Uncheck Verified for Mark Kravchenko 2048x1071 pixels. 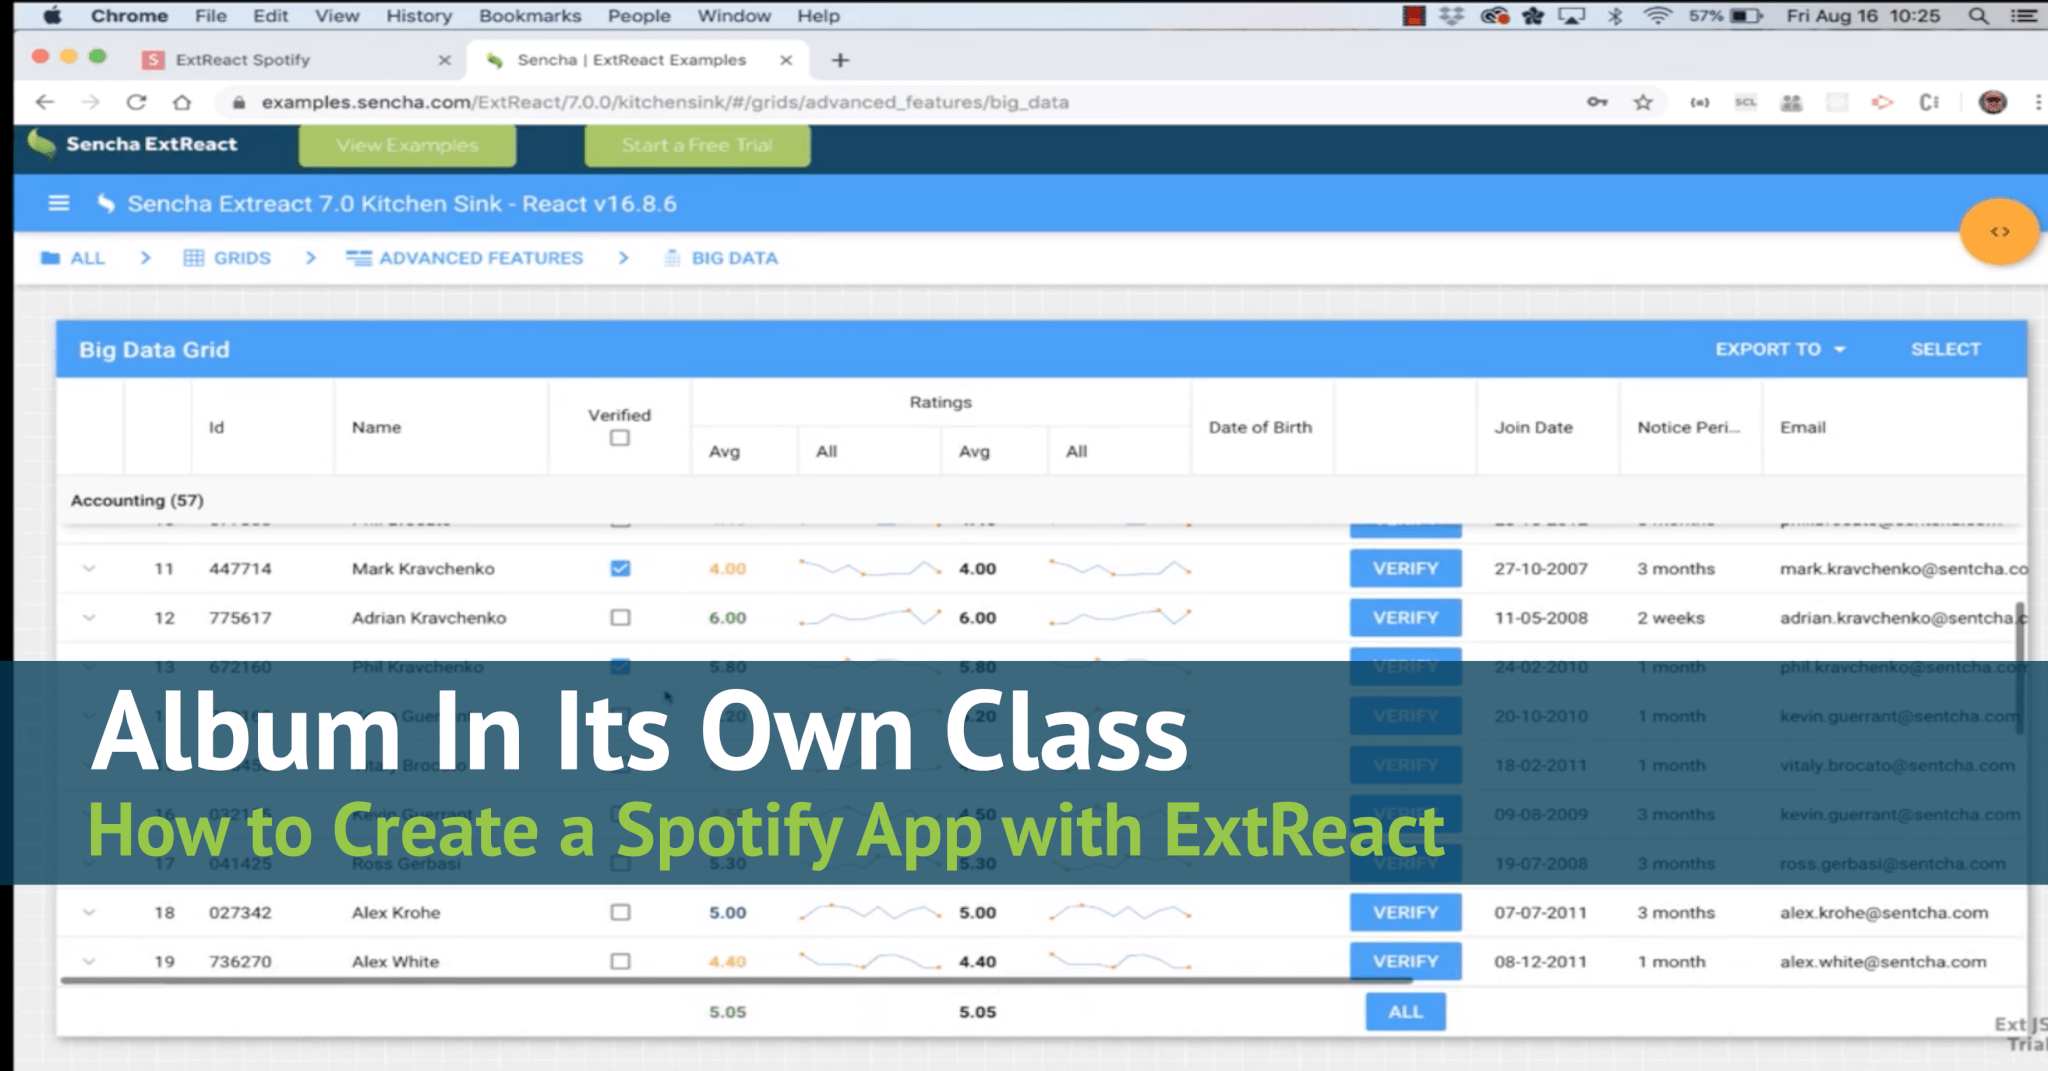point(620,568)
